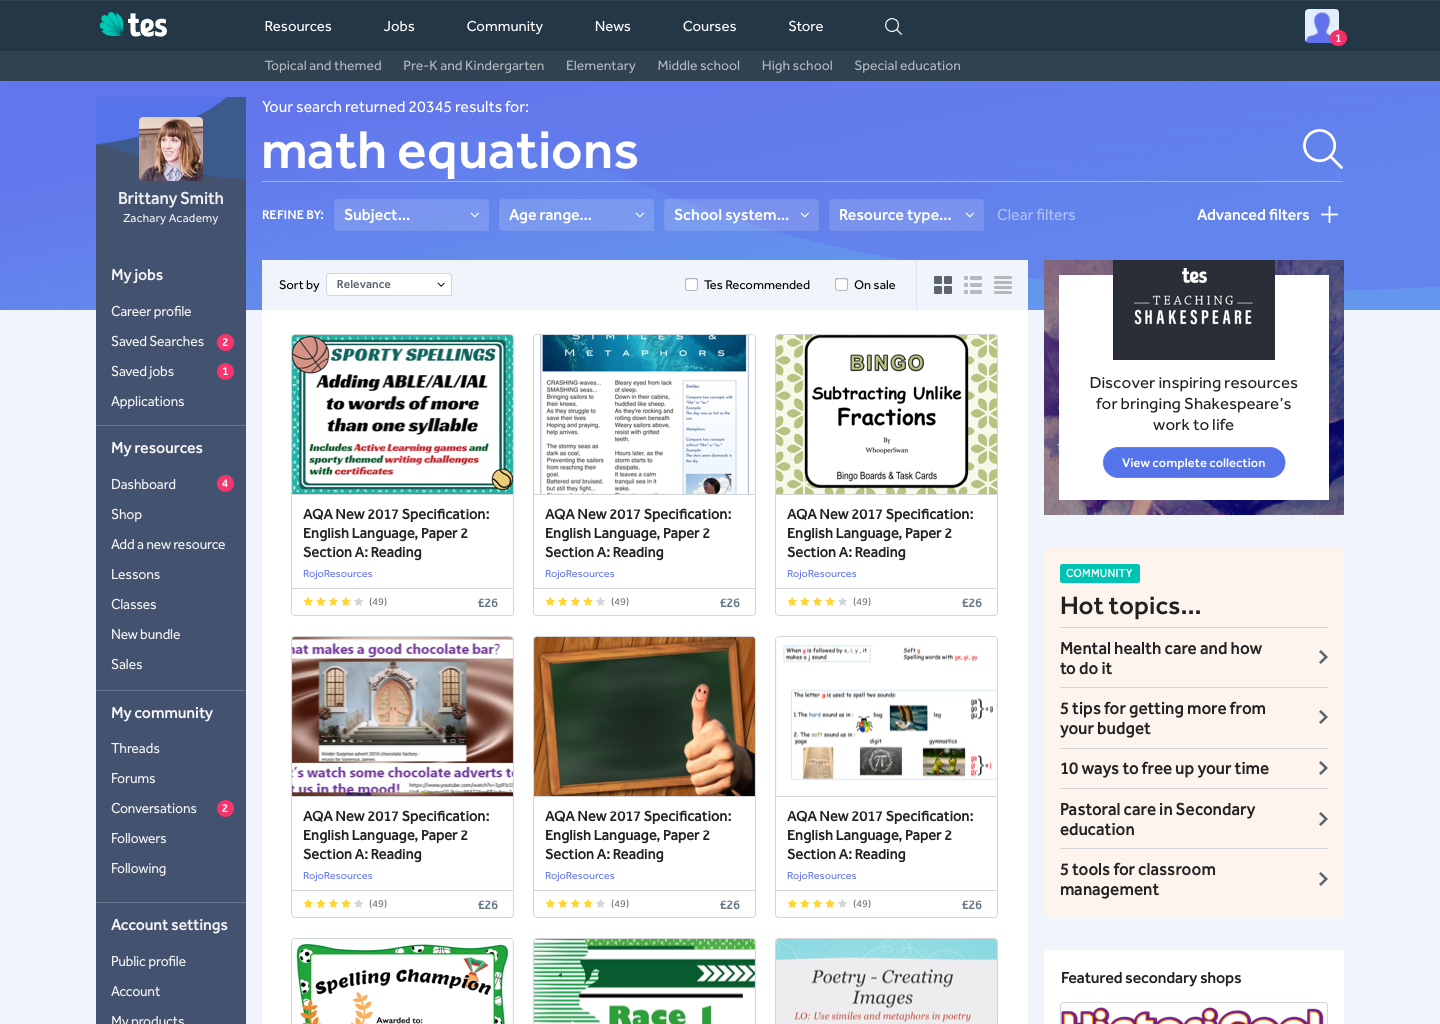Switch to list view with thumbnails

(973, 285)
